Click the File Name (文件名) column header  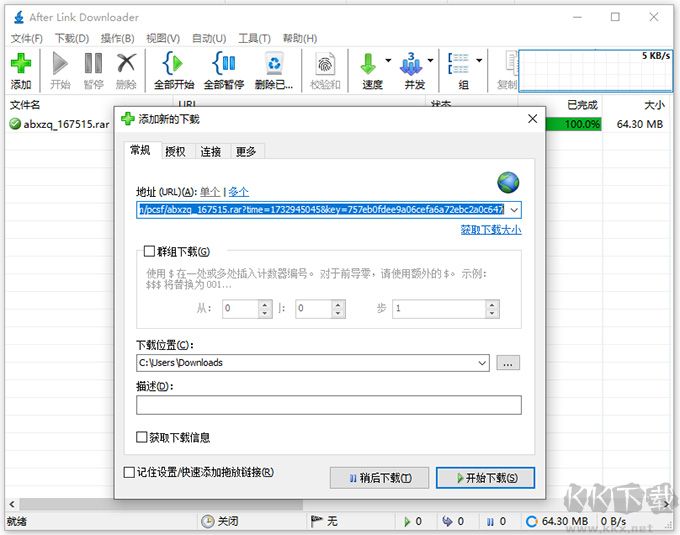(x=25, y=105)
